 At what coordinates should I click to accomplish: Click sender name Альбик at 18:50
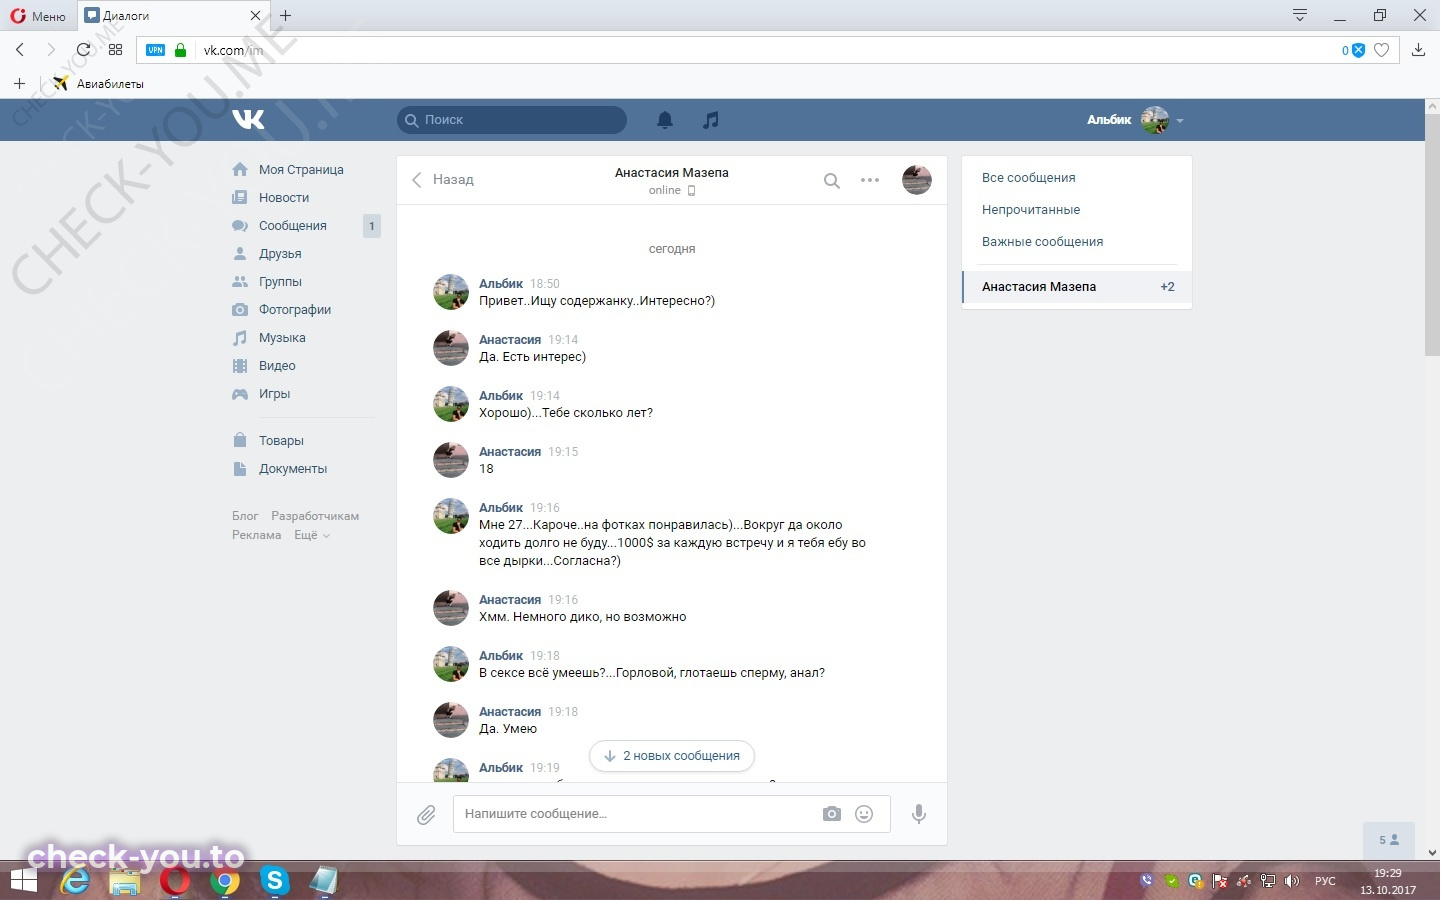[x=501, y=284]
